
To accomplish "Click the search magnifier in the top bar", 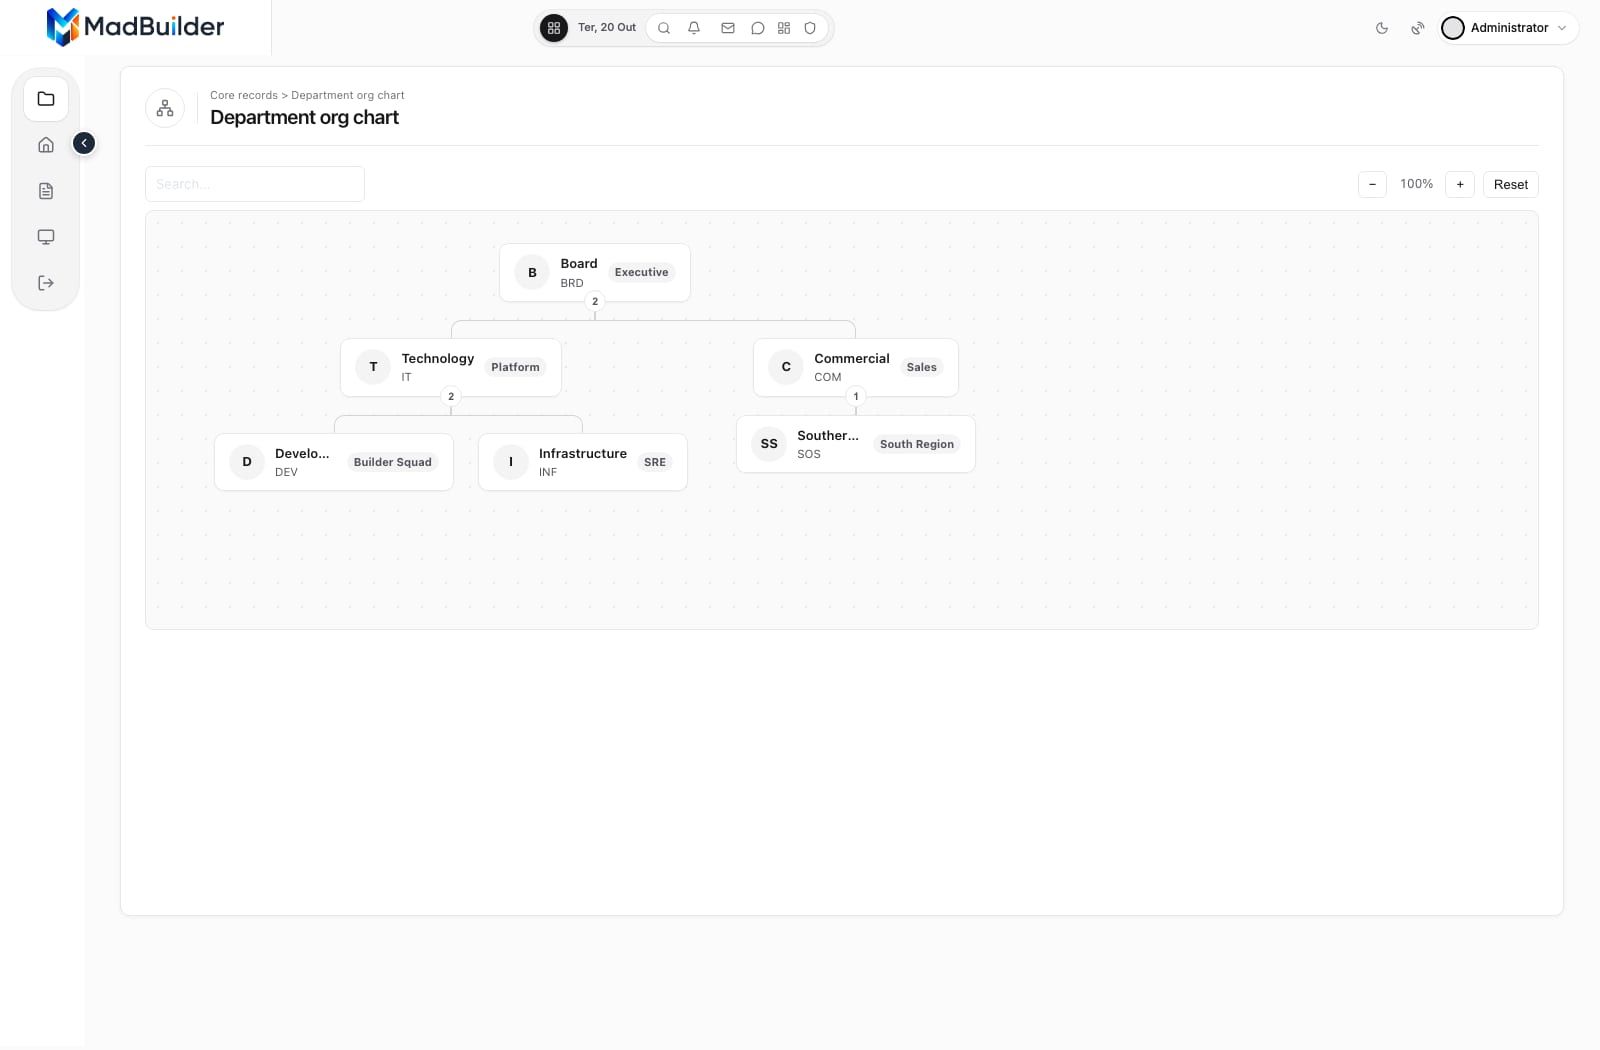I will (664, 28).
